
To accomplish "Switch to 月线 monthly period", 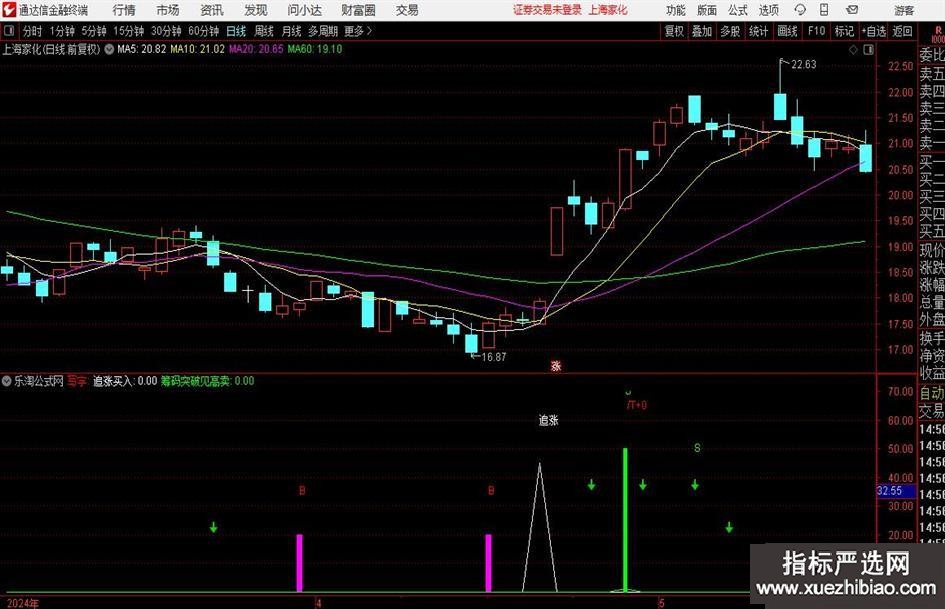I will [x=292, y=31].
